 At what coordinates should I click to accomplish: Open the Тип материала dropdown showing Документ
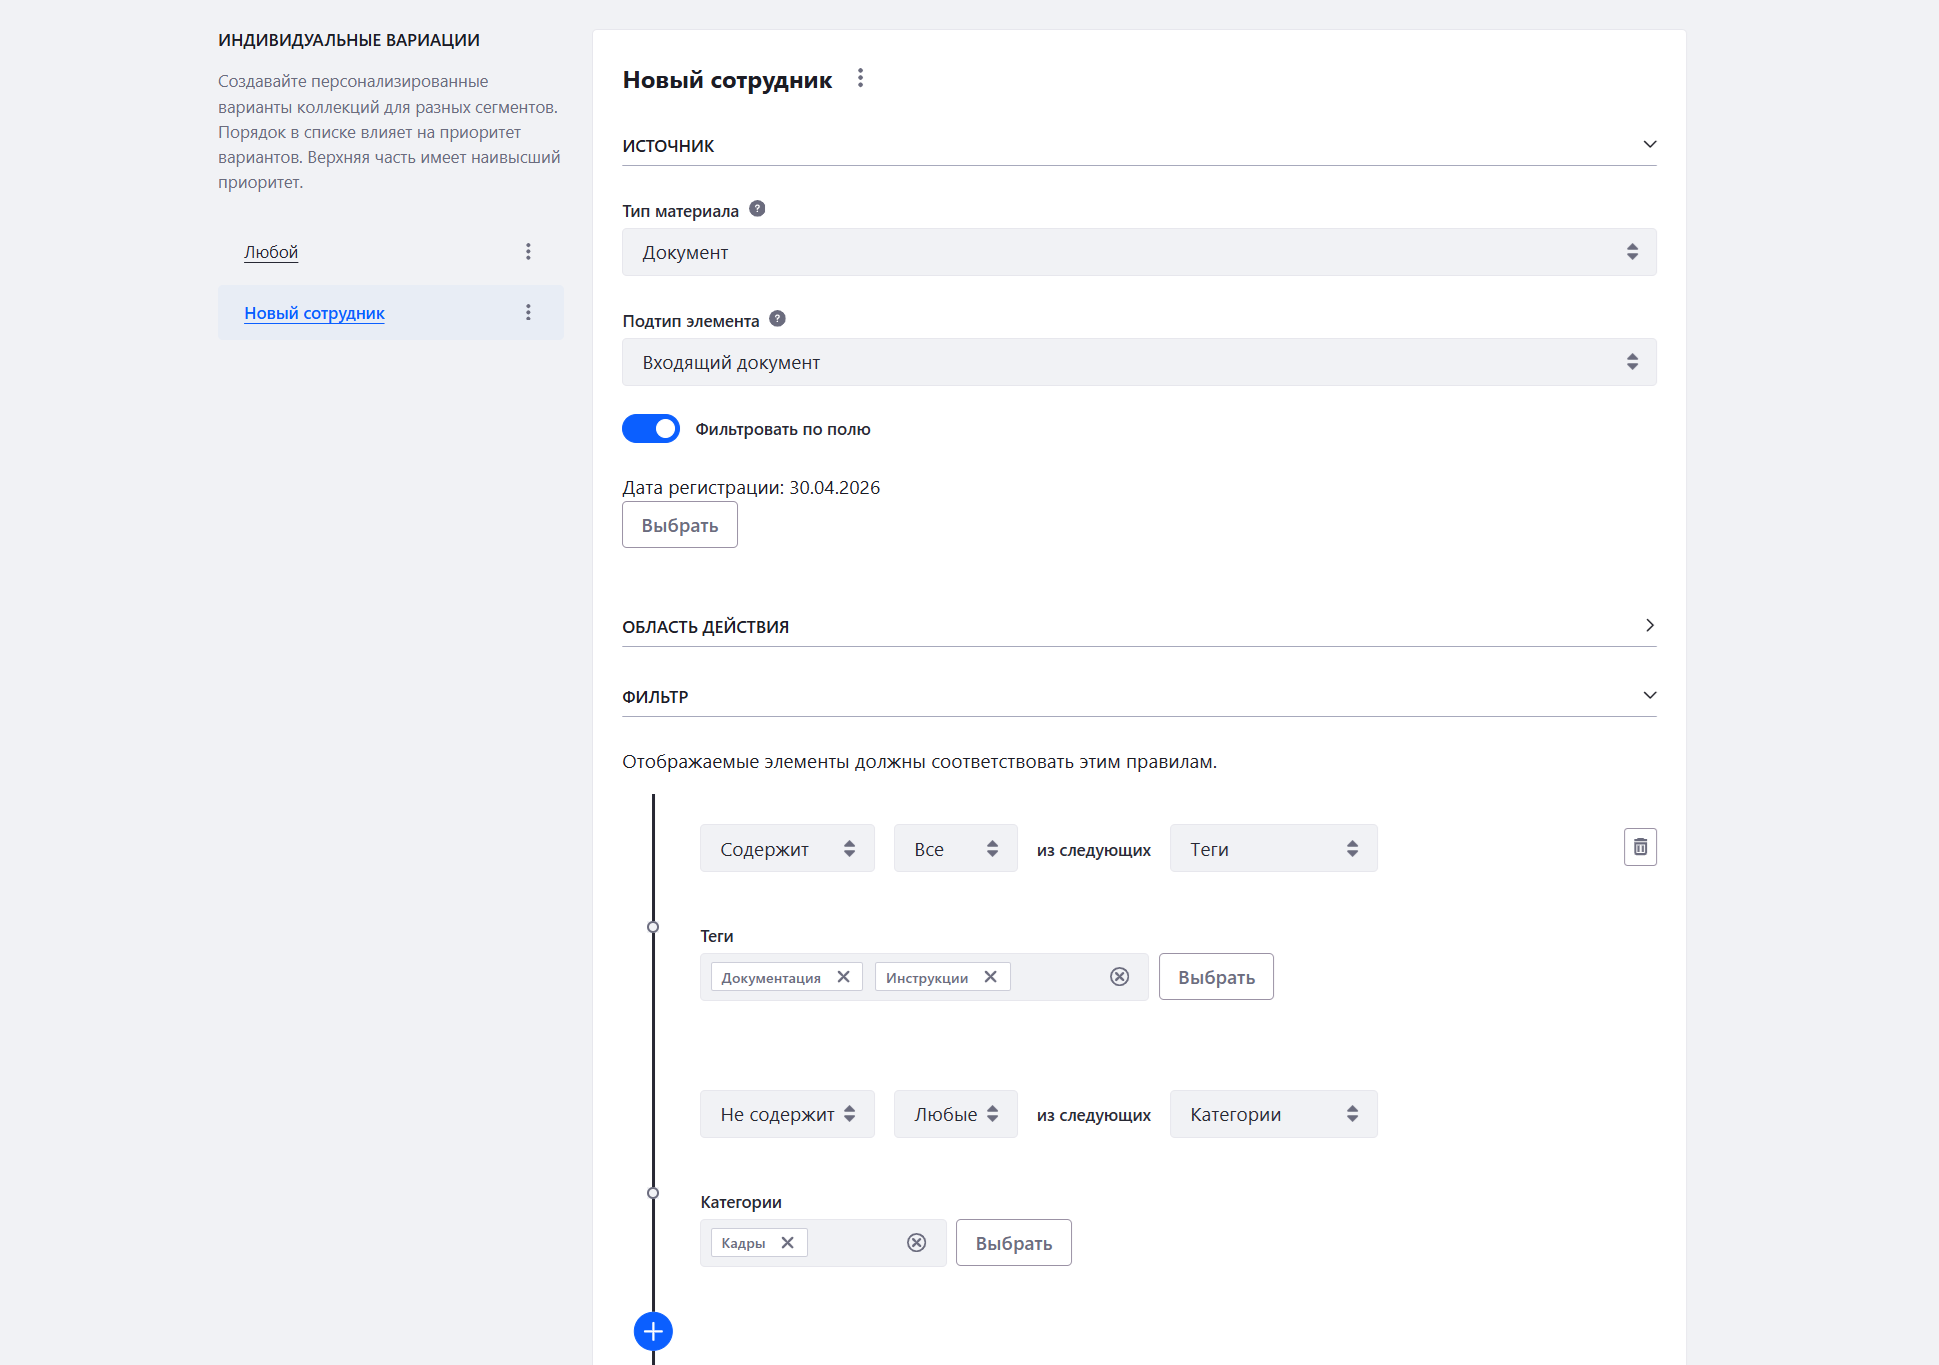pyautogui.click(x=1138, y=252)
